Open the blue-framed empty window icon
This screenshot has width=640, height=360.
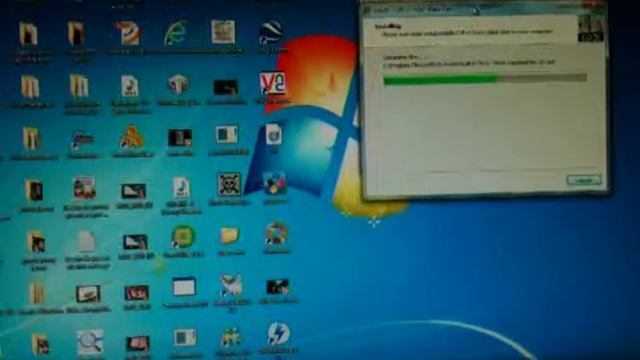(x=184, y=287)
